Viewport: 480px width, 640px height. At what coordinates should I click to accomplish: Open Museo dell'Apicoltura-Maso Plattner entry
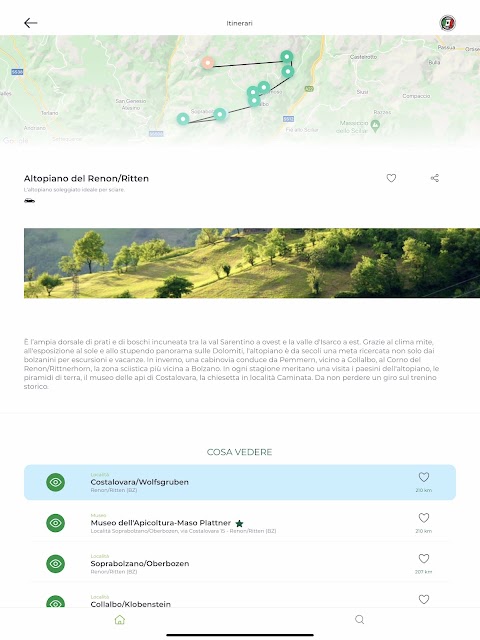(x=240, y=523)
